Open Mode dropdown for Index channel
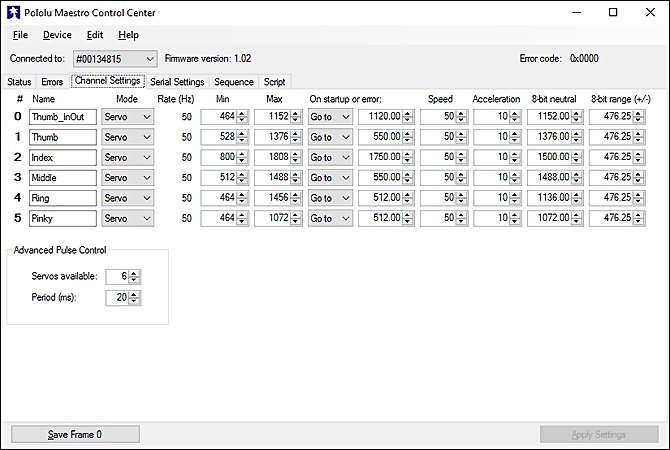This screenshot has height=450, width=670. click(127, 157)
